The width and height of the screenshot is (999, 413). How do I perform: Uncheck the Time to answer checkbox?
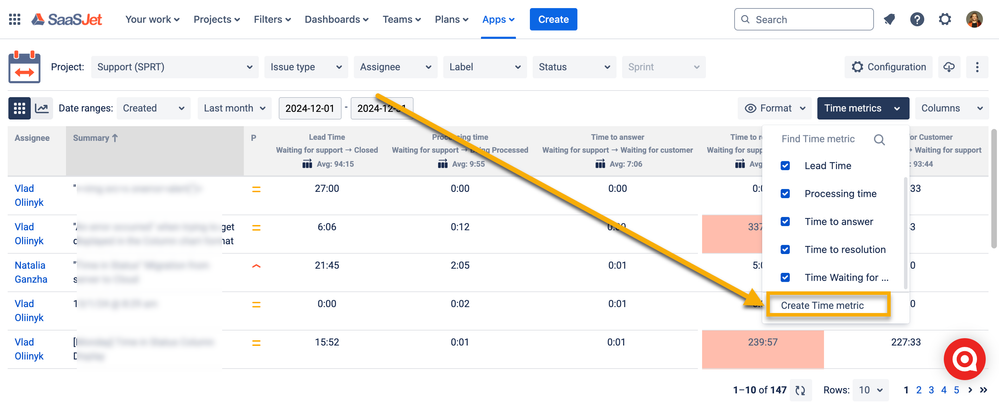point(785,222)
